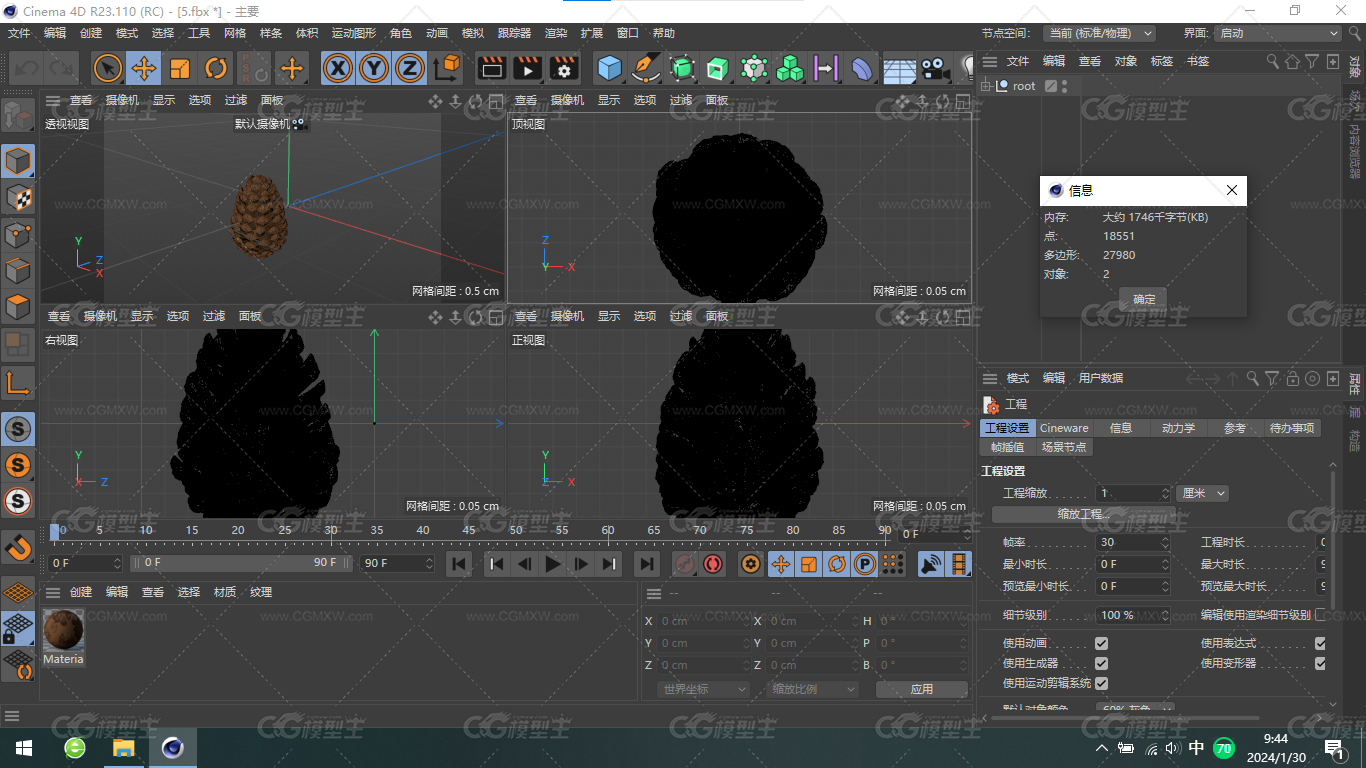The height and width of the screenshot is (768, 1366).
Task: Click the preview range bar 0 F–90 F
Action: [x=240, y=563]
